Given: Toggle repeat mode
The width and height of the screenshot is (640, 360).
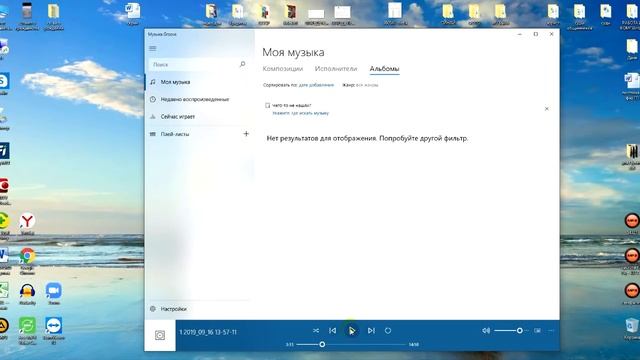Looking at the screenshot, I should tap(388, 331).
